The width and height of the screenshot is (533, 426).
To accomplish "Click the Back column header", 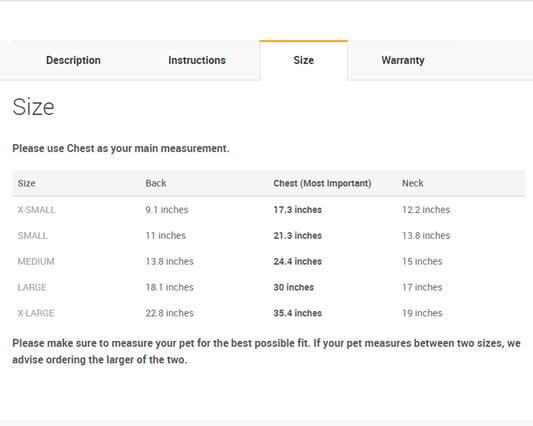I will point(156,183).
